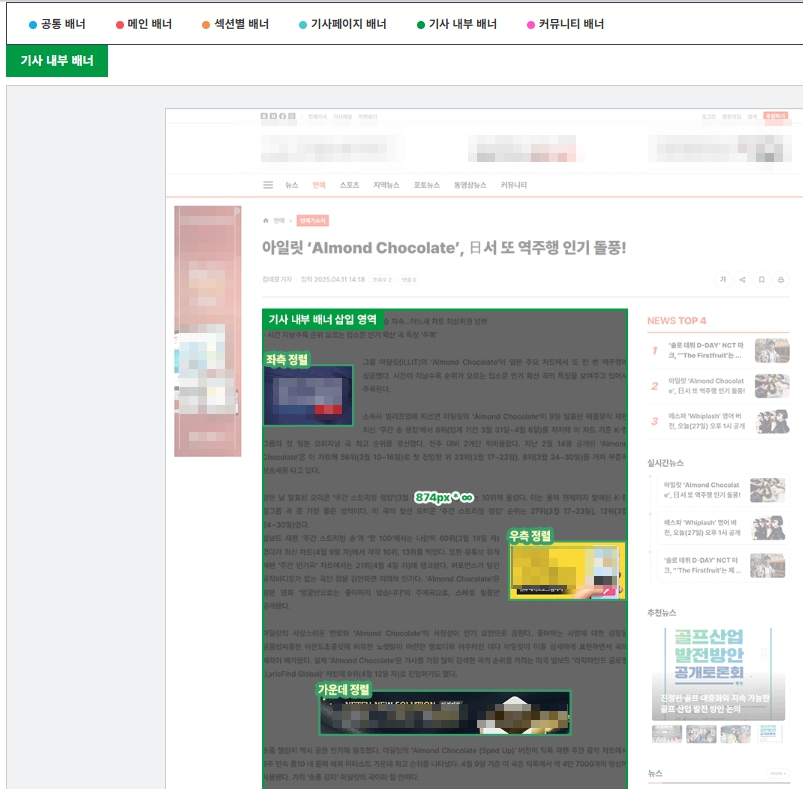Click the 실시간뉴스 section heading

665,463
